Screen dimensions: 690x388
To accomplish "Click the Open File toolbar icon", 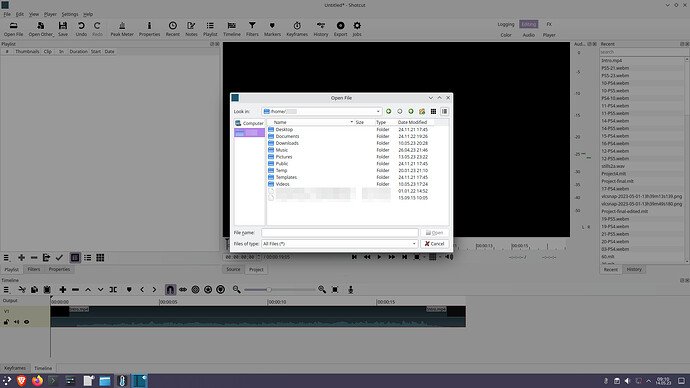I will tap(14, 29).
